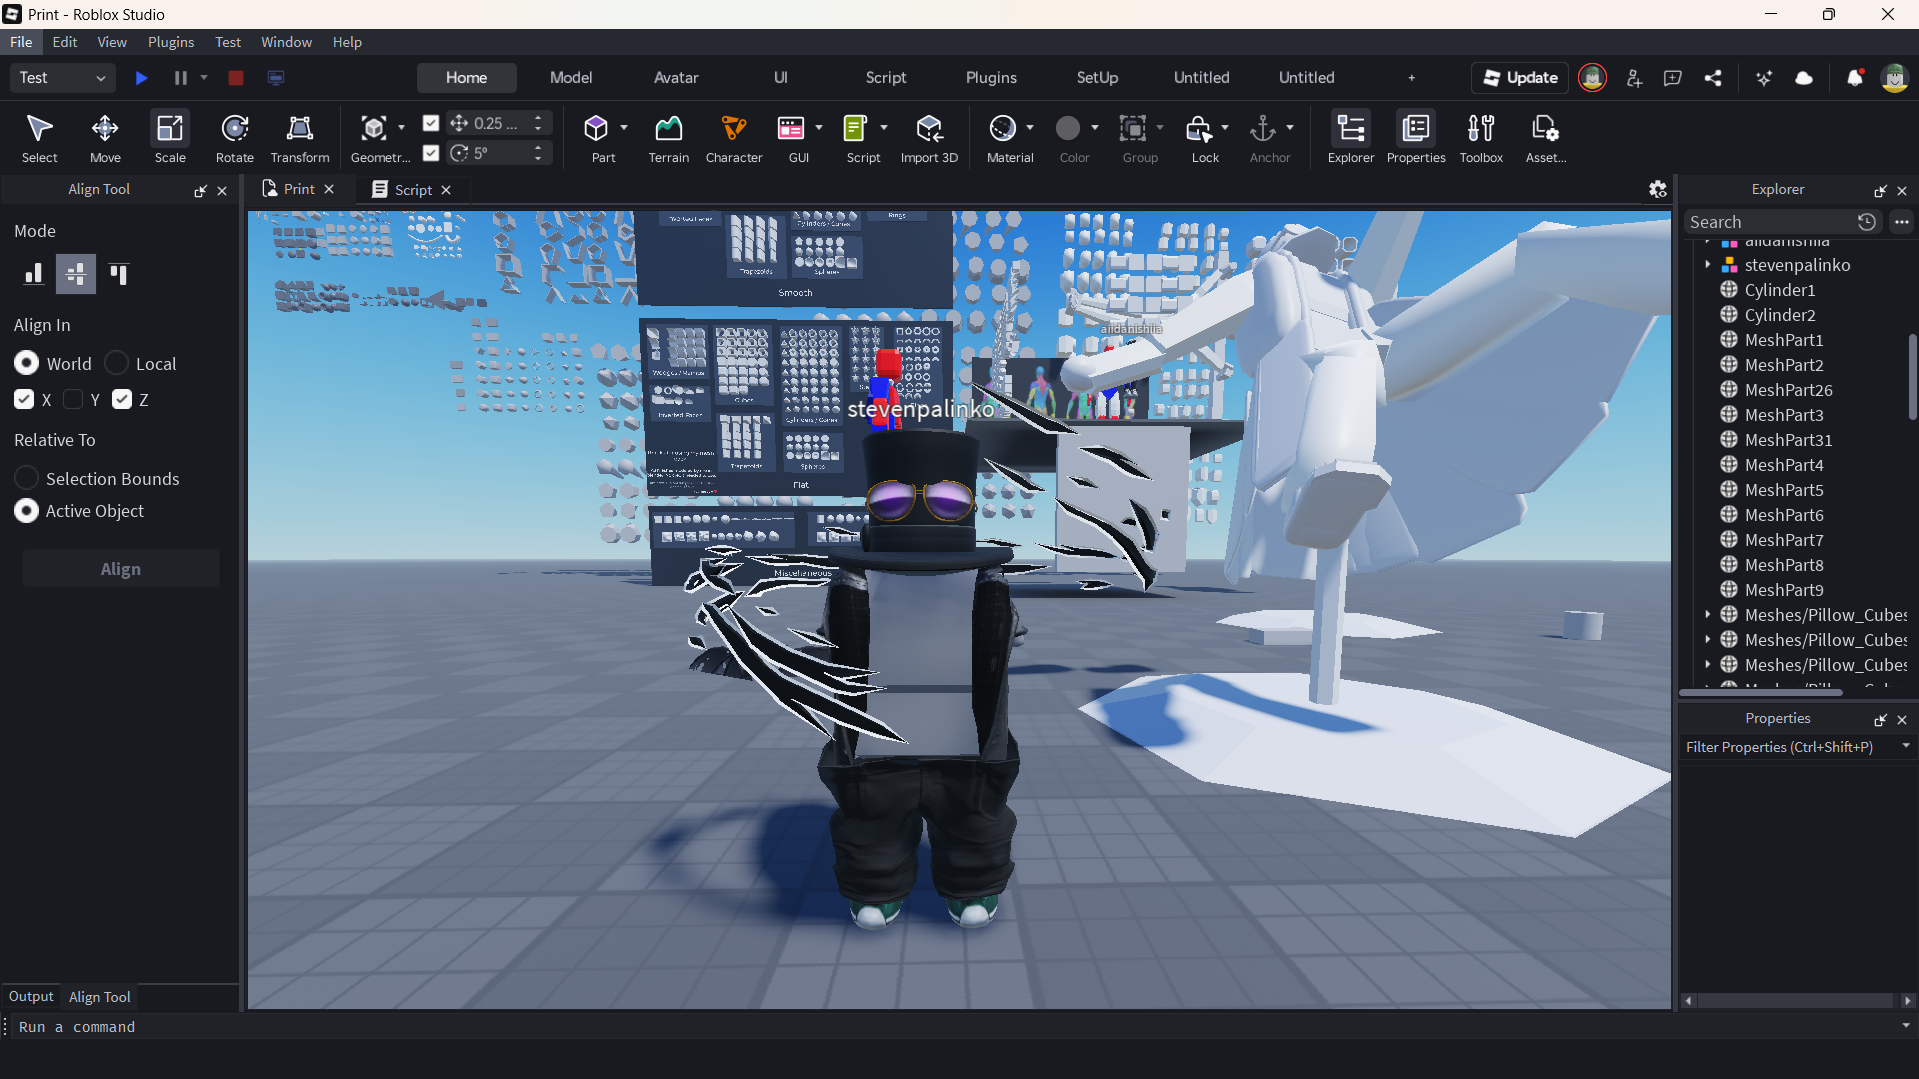Viewport: 1919px width, 1079px height.
Task: Toggle the Explorer panel button
Action: (1351, 138)
